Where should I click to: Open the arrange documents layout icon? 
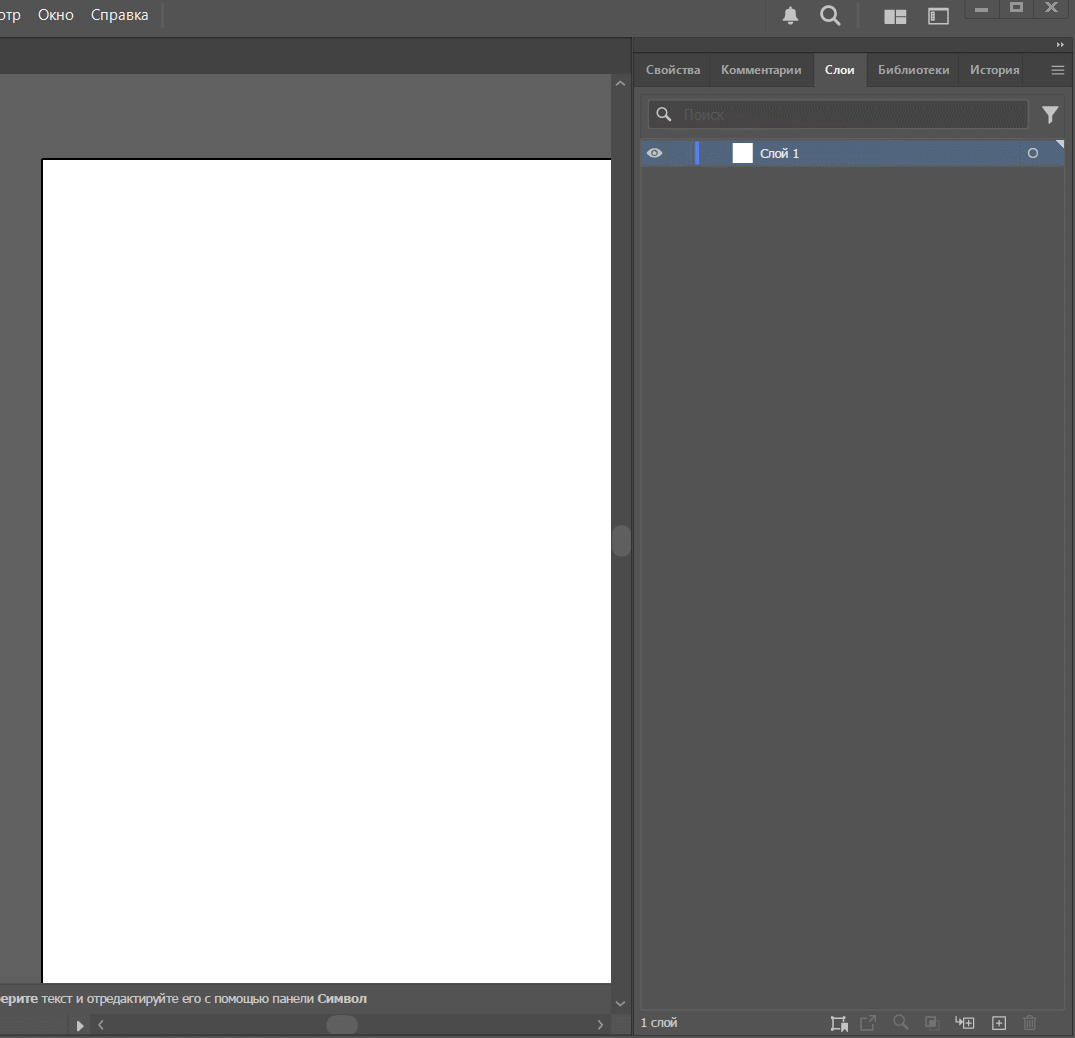(895, 16)
